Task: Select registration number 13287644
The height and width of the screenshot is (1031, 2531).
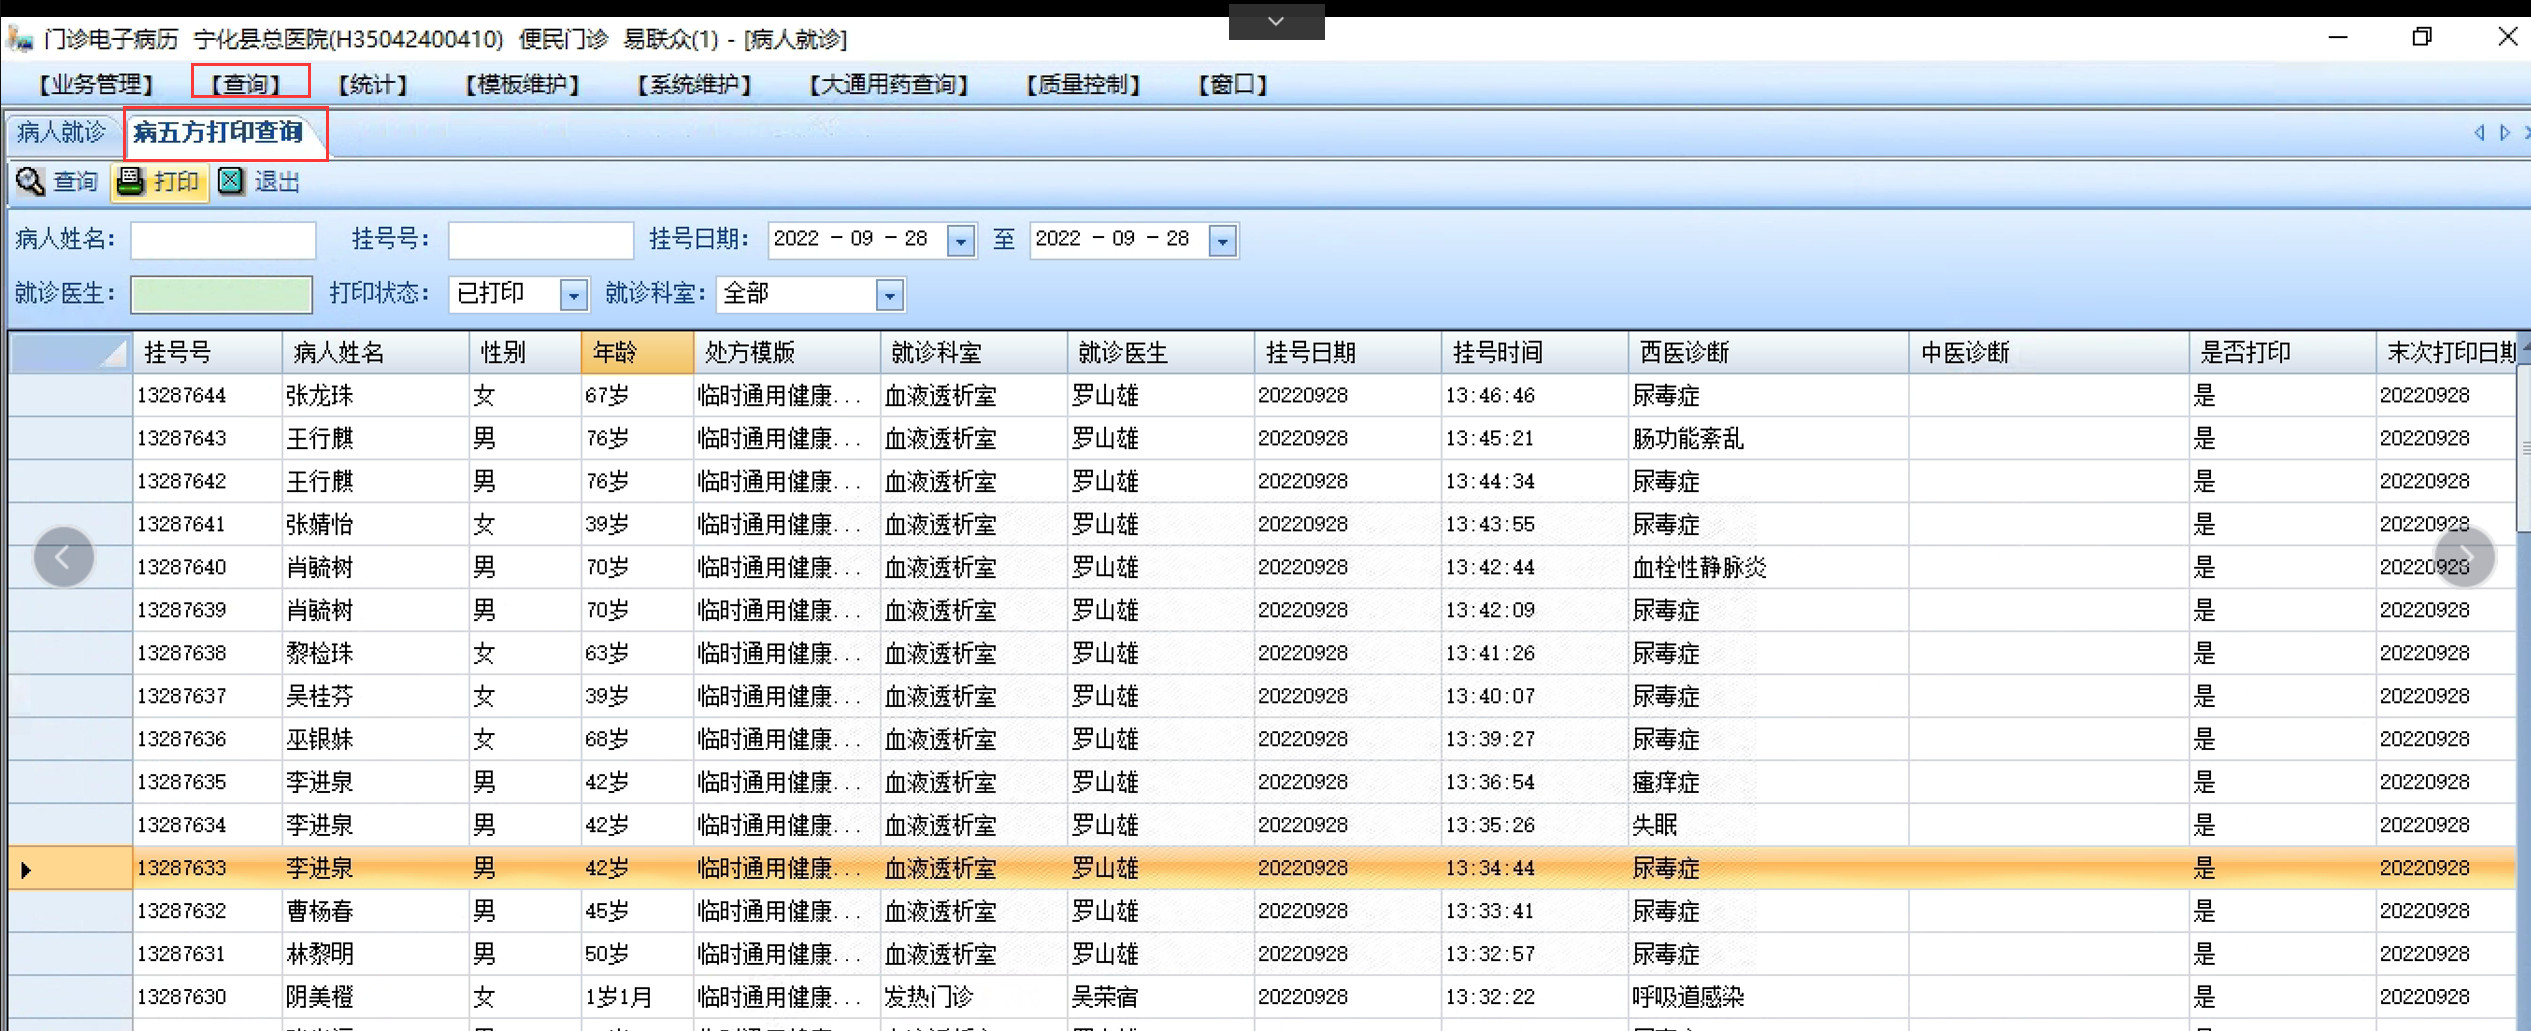Action: coord(181,396)
